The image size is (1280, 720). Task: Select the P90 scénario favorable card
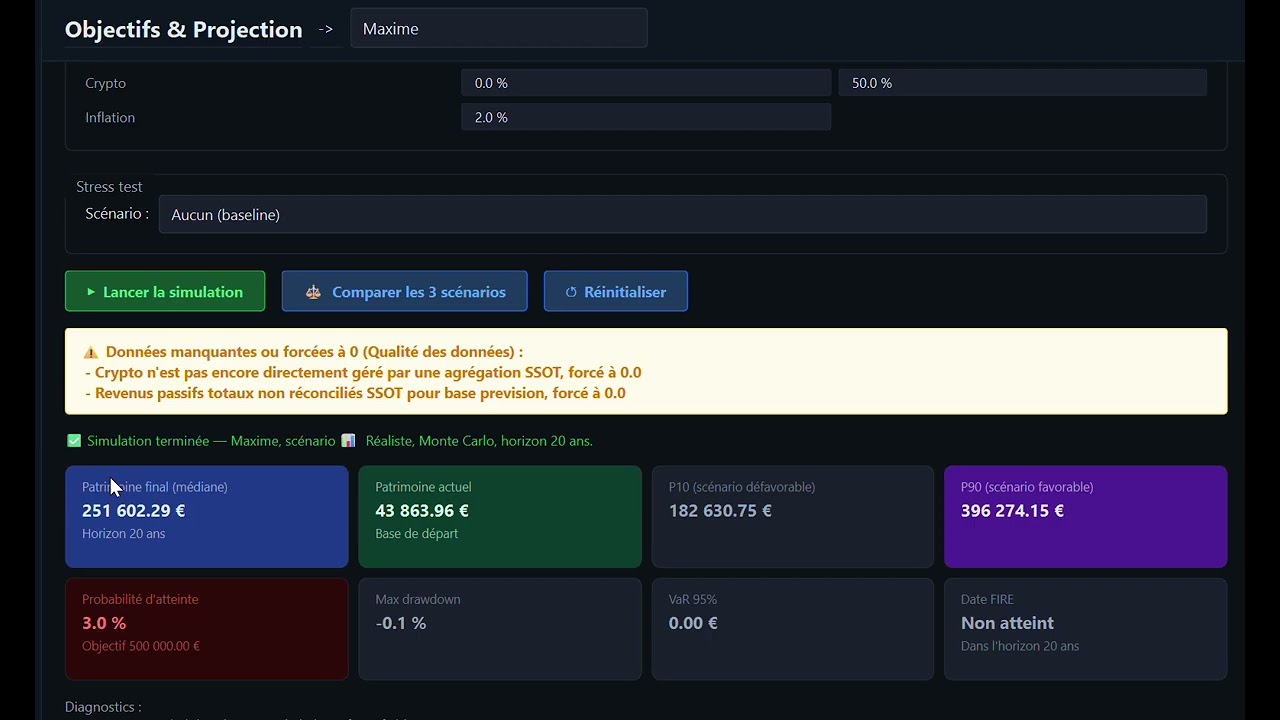coord(1086,516)
